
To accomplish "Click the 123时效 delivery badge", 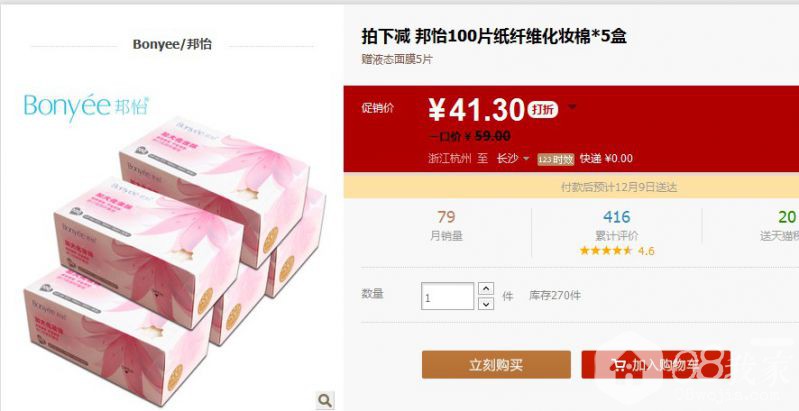I will [x=556, y=159].
